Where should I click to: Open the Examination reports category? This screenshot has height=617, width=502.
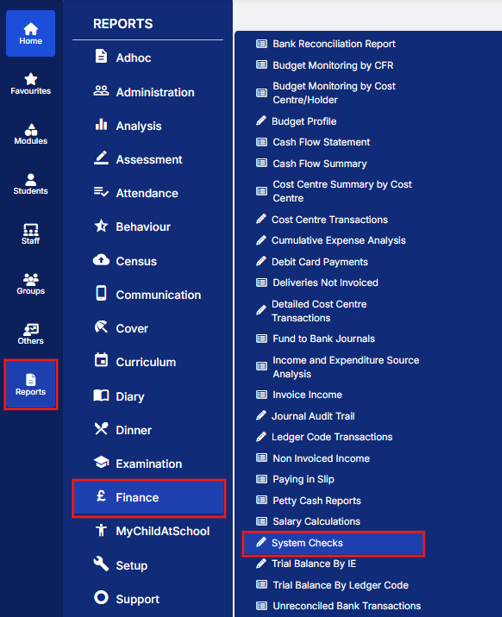(x=148, y=464)
